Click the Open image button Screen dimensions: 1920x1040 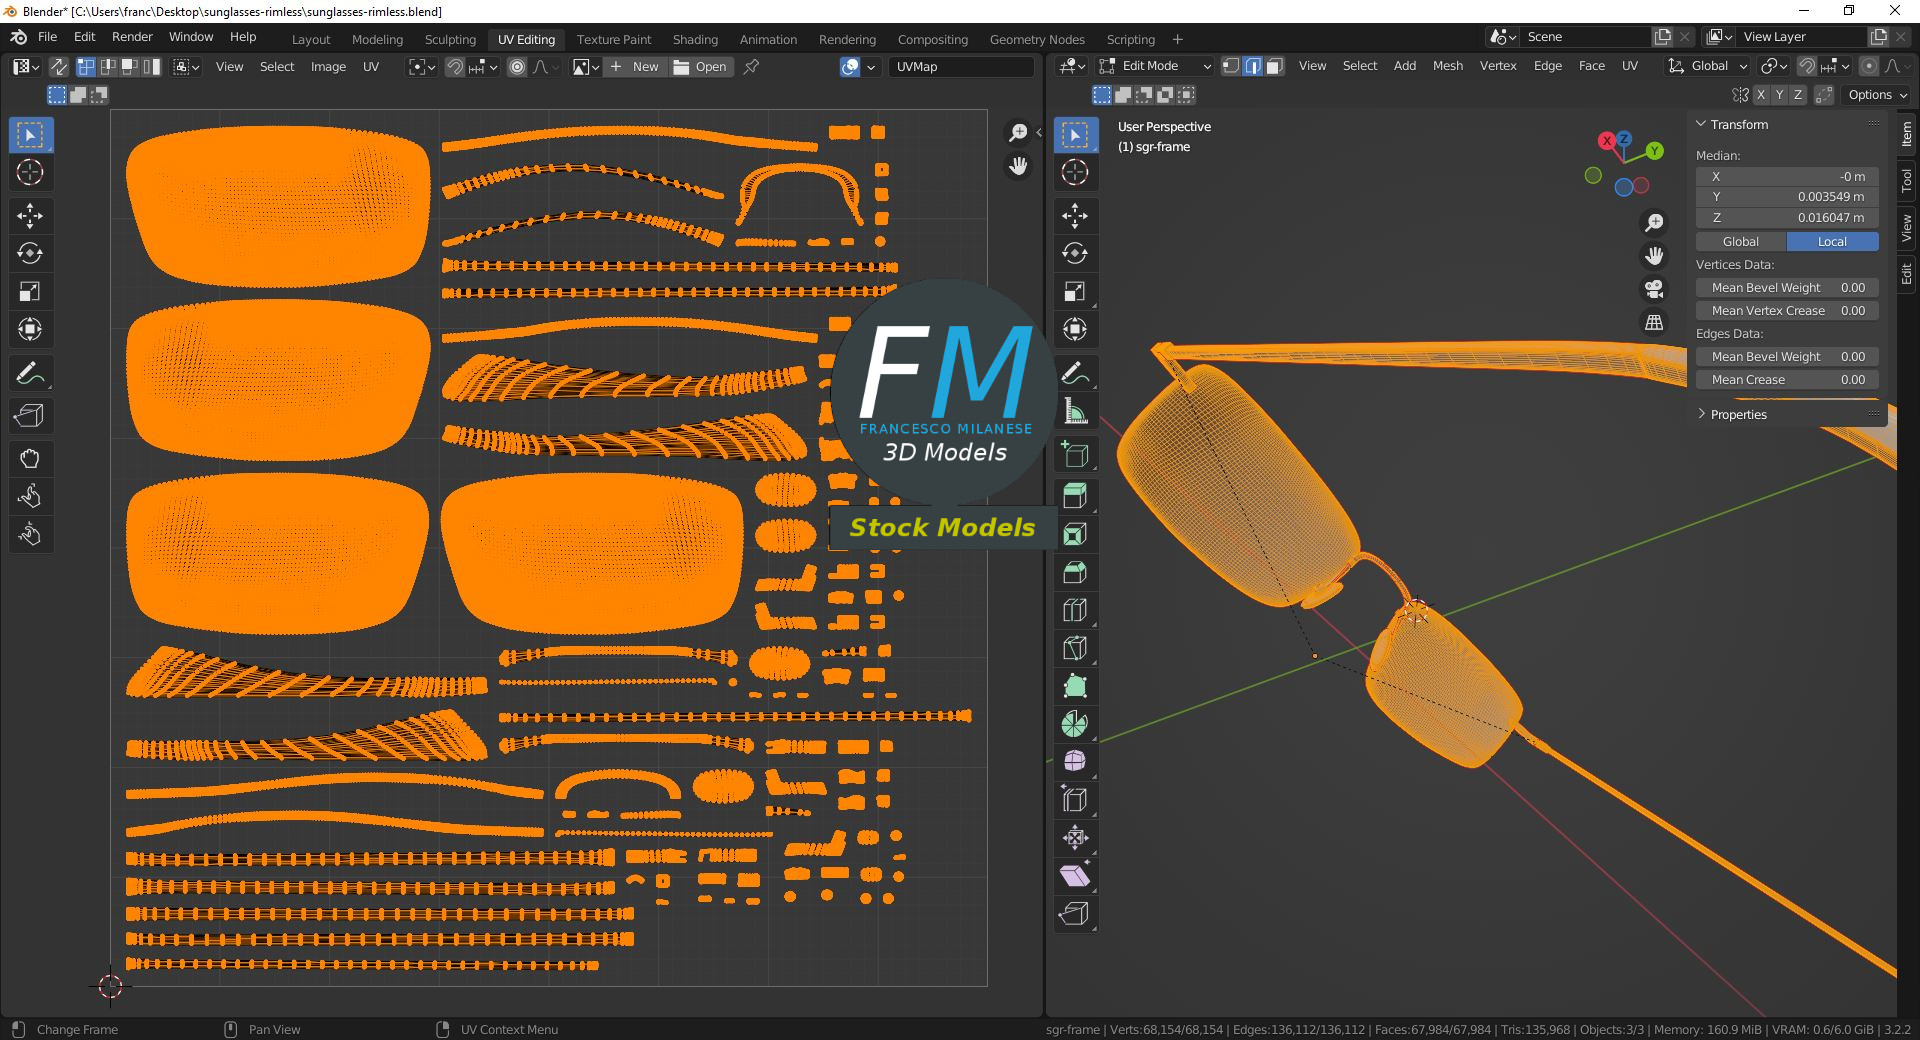coord(700,67)
